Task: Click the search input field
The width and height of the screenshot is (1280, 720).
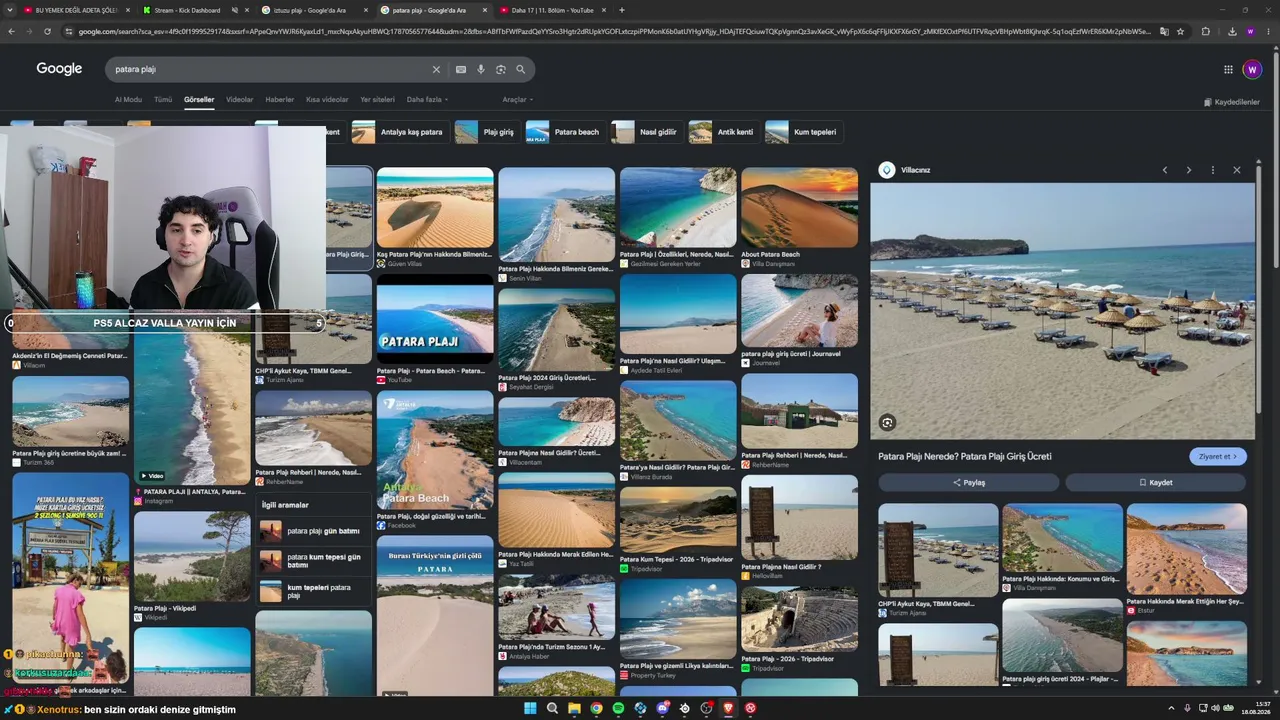Action: click(270, 69)
